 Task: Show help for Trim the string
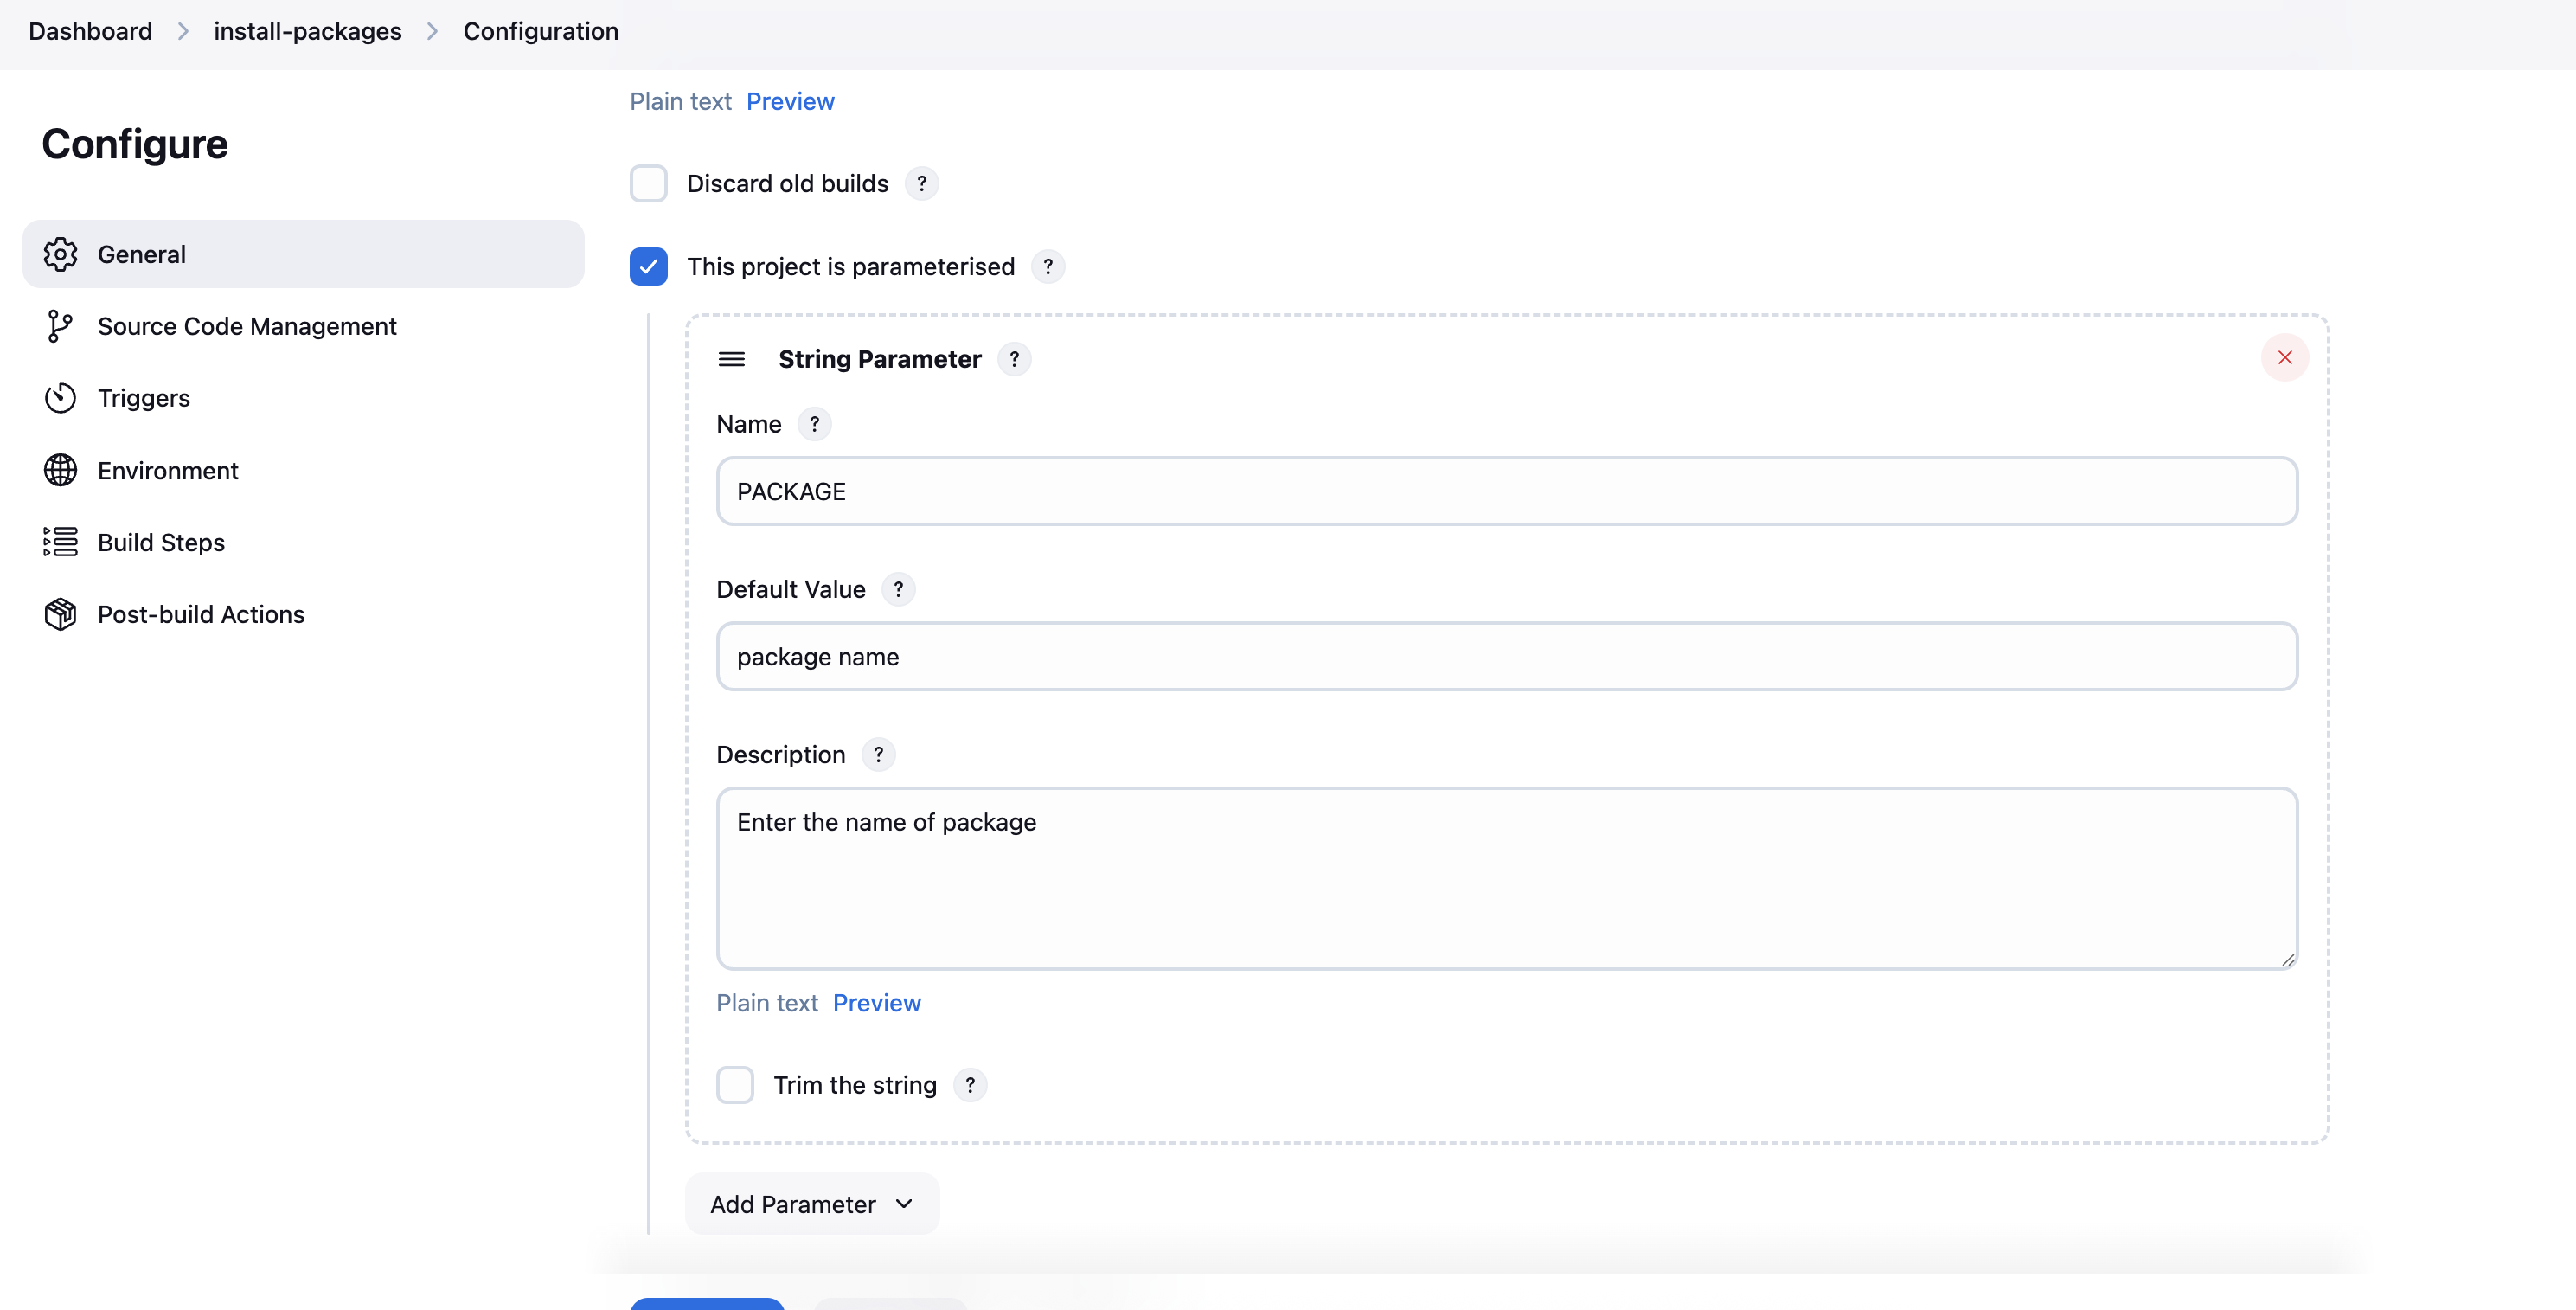[969, 1085]
